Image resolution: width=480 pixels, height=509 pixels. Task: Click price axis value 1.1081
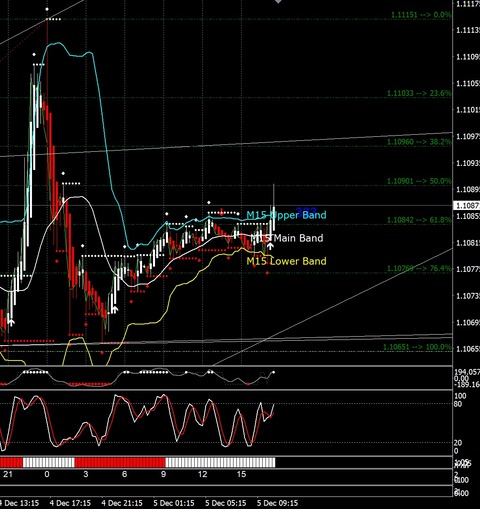pyautogui.click(x=468, y=243)
